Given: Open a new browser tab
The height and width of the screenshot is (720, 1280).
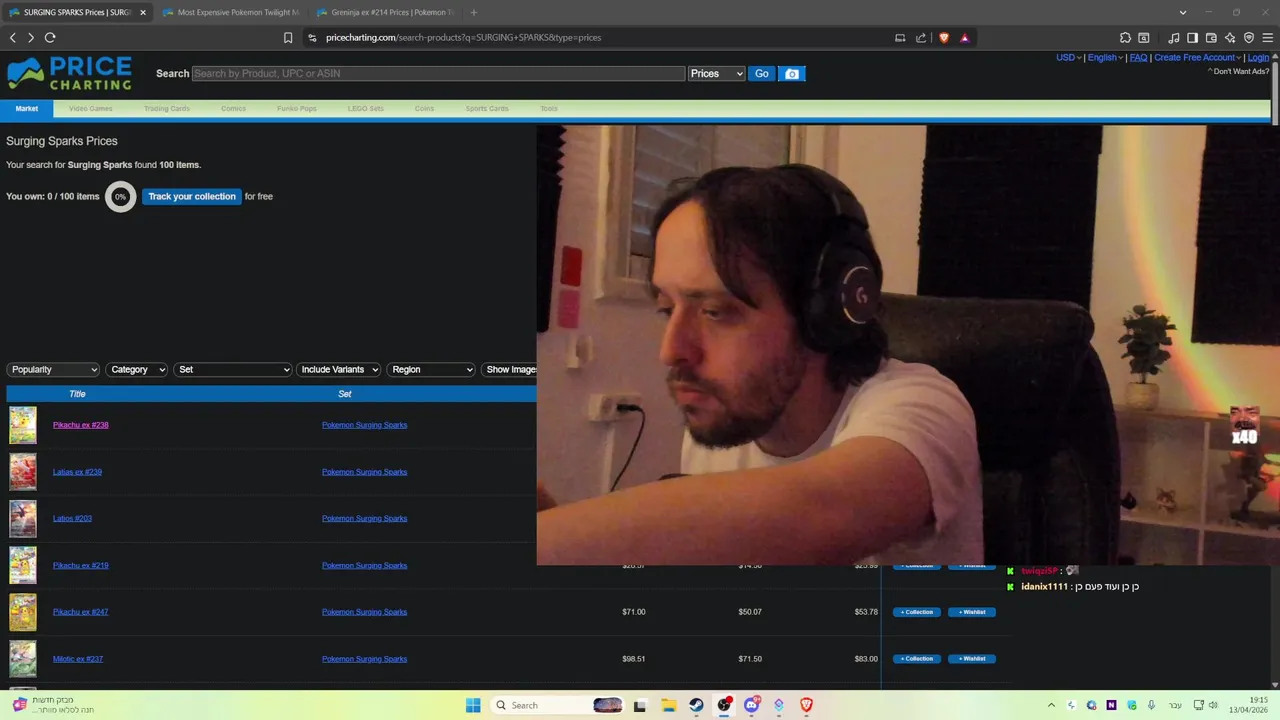Looking at the screenshot, I should pos(473,12).
